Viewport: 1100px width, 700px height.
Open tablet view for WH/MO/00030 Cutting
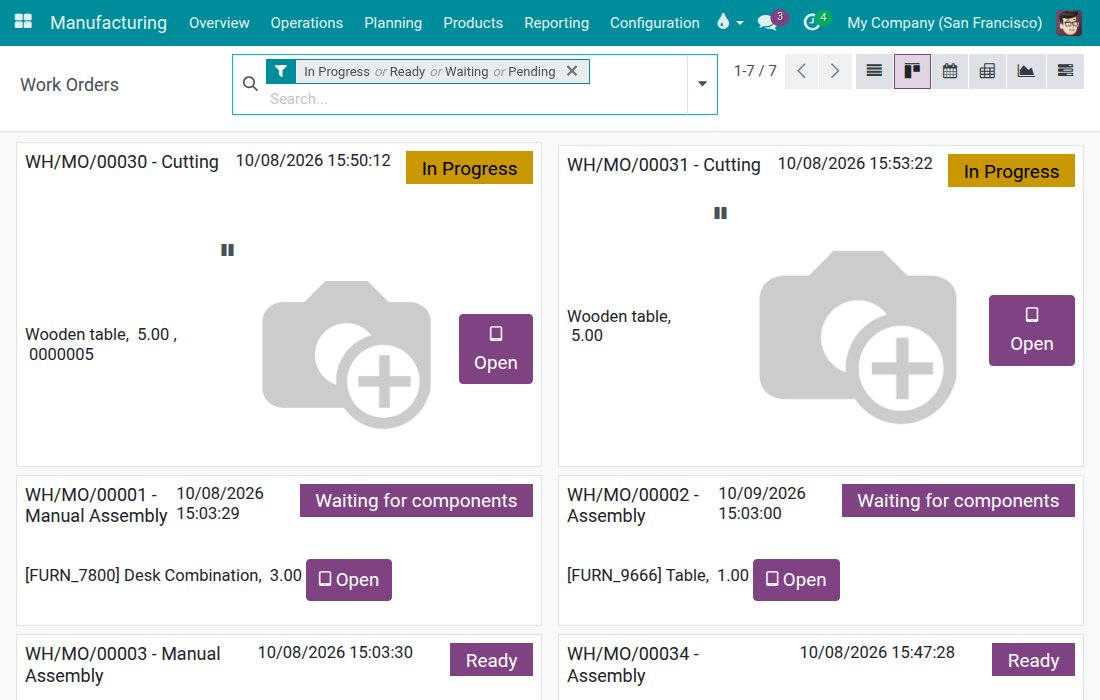pyautogui.click(x=496, y=349)
